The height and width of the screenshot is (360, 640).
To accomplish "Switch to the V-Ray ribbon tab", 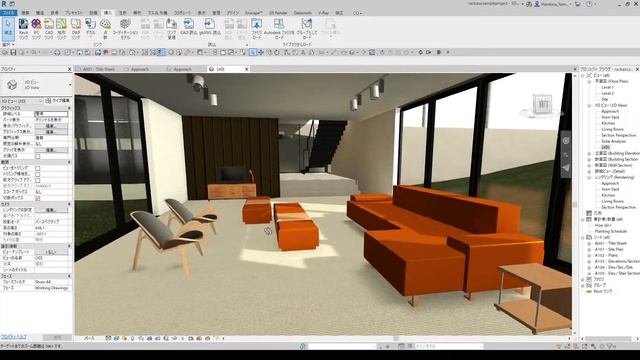I will click(323, 13).
